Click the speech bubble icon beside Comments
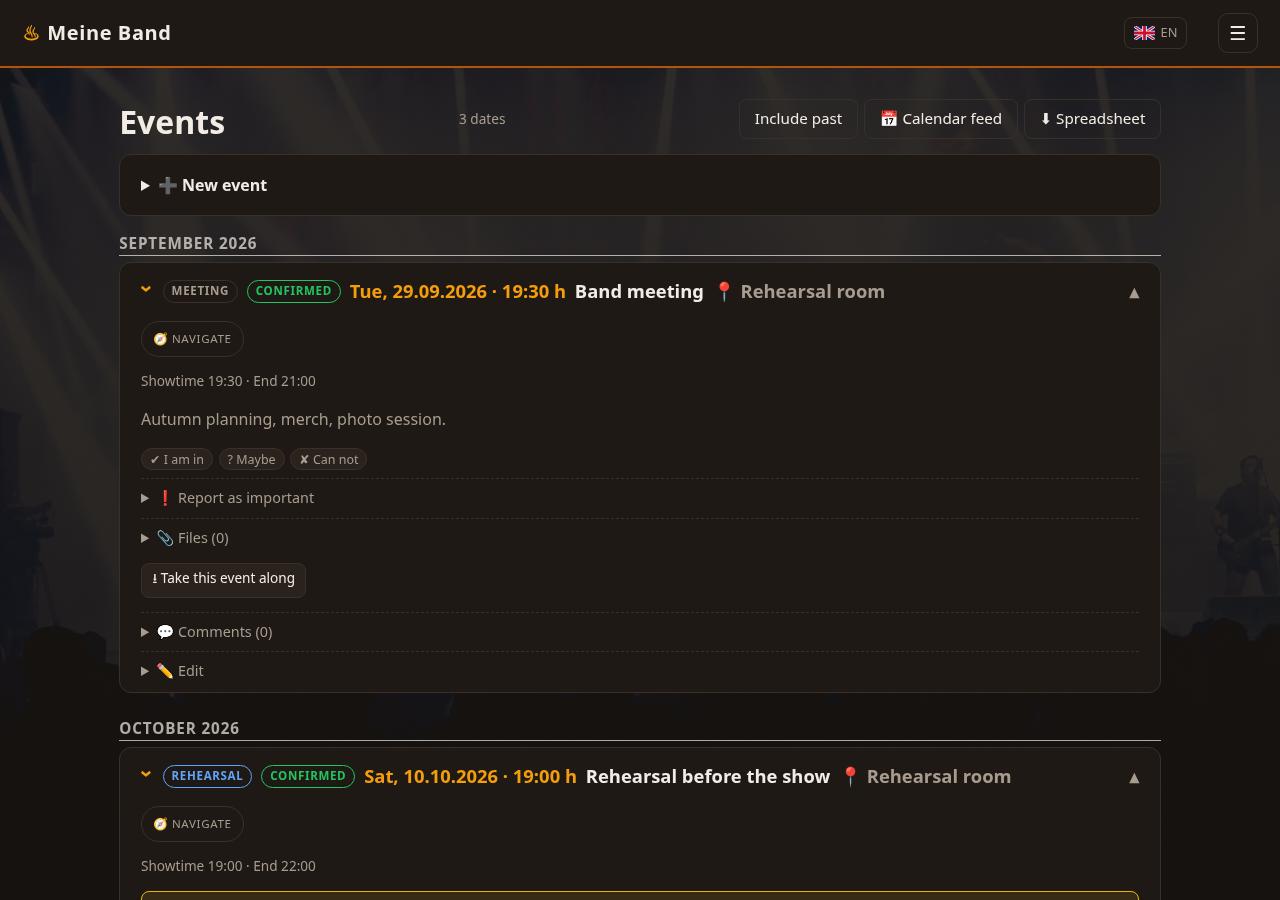1280x900 pixels. click(x=165, y=632)
